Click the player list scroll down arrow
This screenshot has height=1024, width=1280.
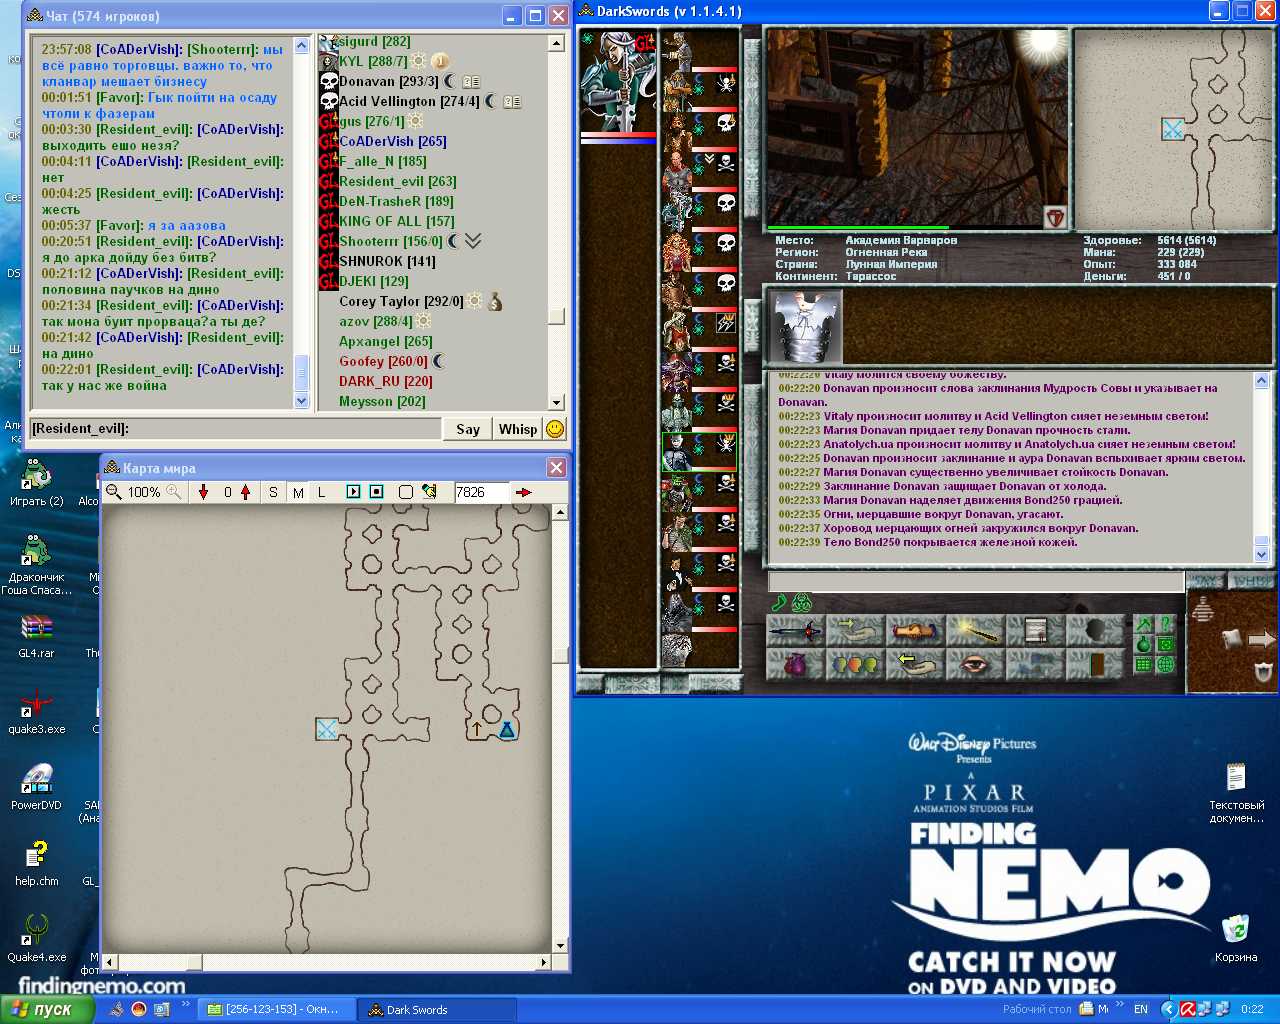coord(557,402)
